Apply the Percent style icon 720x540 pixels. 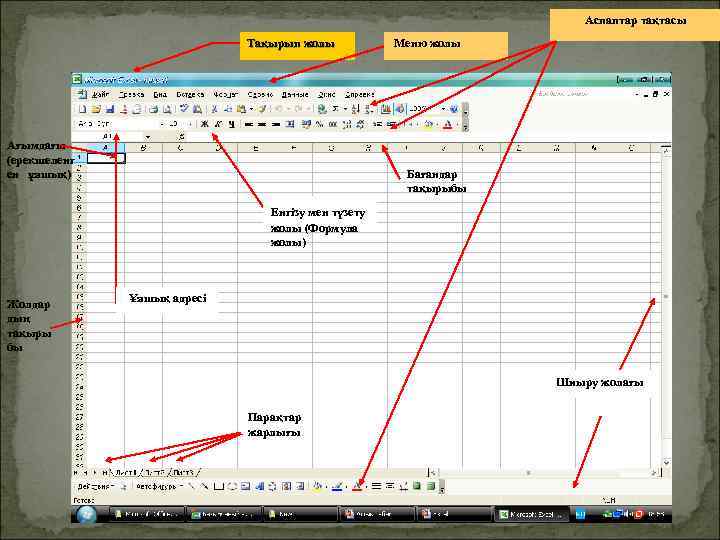pyautogui.click(x=319, y=124)
